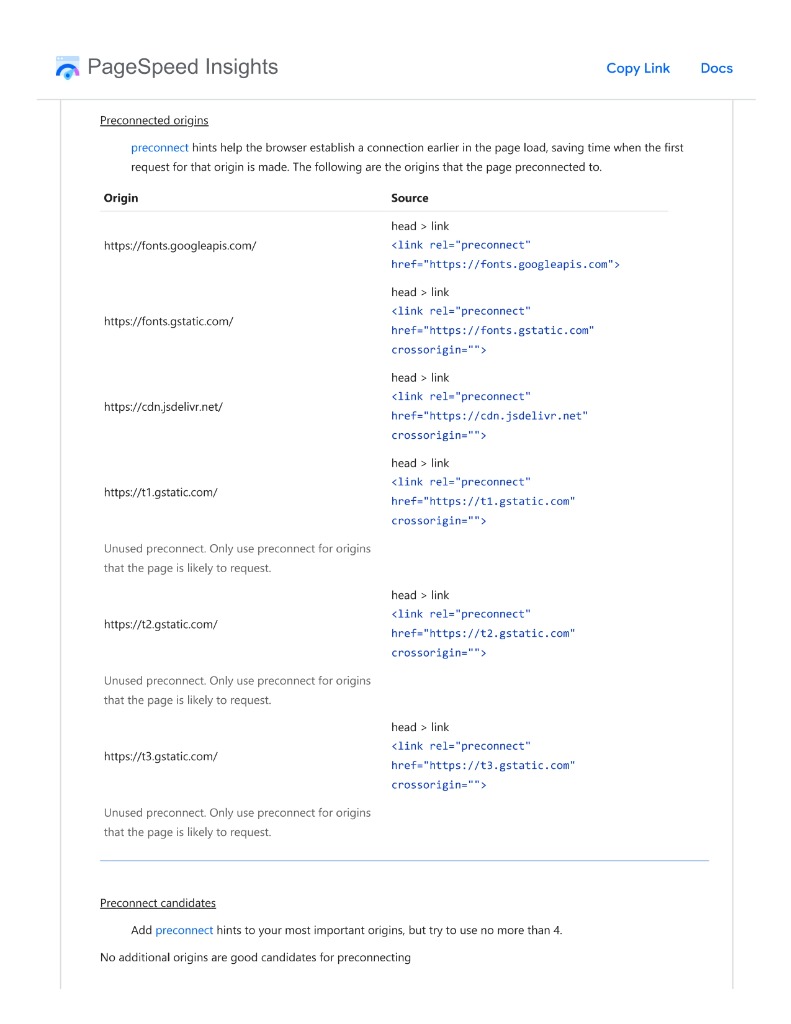The image size is (791, 1024).
Task: Collapse the Preconnect candidates section heading
Action: (158, 903)
